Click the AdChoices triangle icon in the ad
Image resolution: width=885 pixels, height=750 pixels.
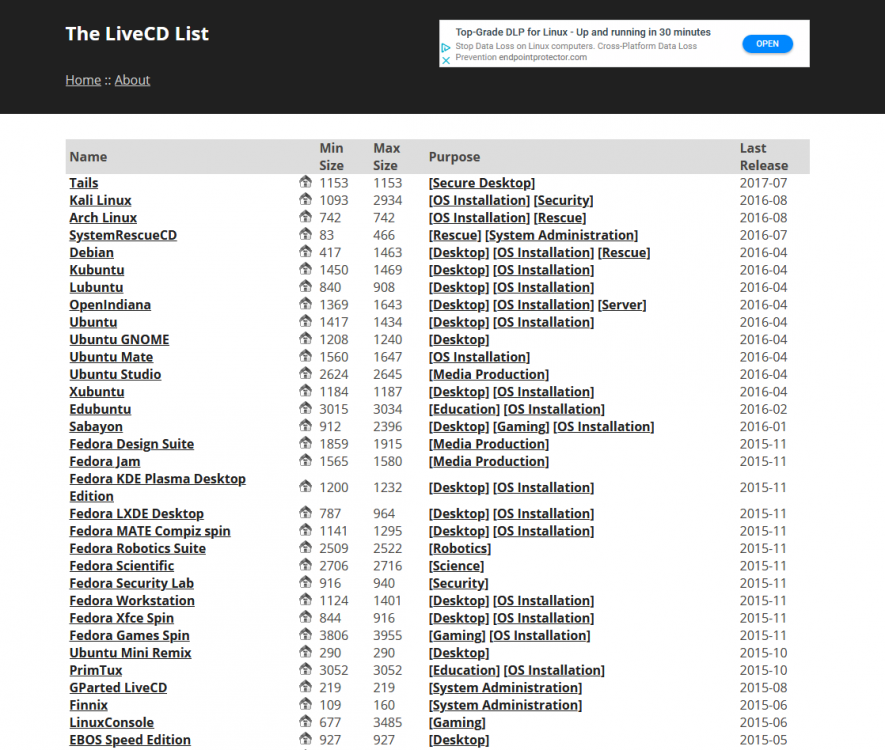click(x=444, y=46)
